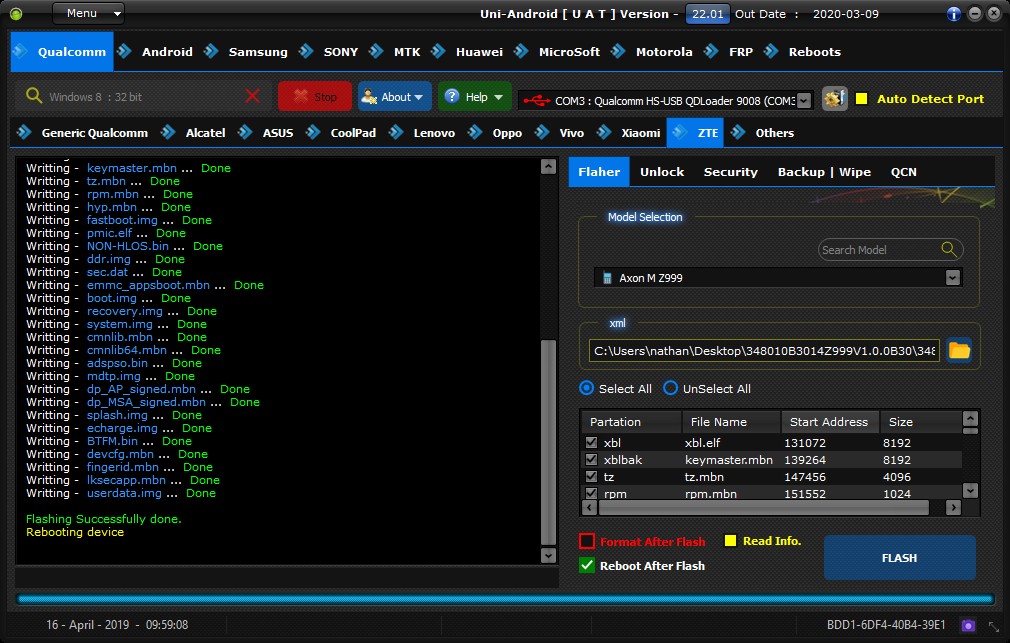
Task: Open the COM port selection dropdown
Action: pyautogui.click(x=803, y=101)
